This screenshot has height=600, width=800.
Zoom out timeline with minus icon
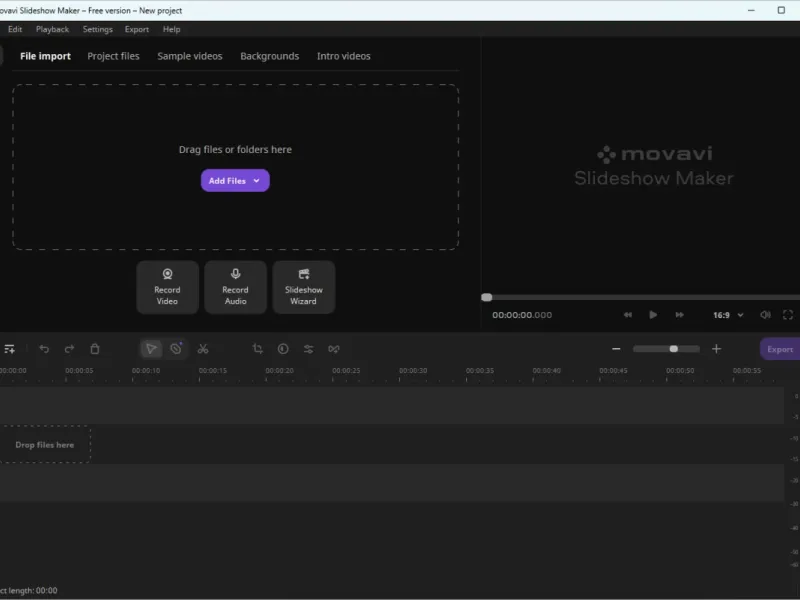[616, 349]
